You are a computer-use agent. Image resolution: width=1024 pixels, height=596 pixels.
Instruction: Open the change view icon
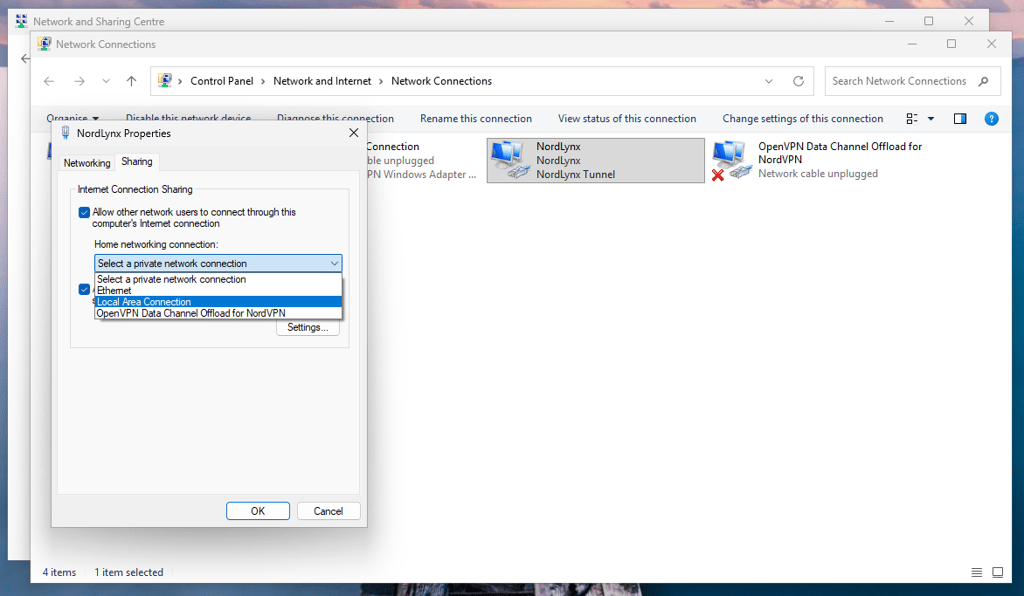click(x=912, y=119)
